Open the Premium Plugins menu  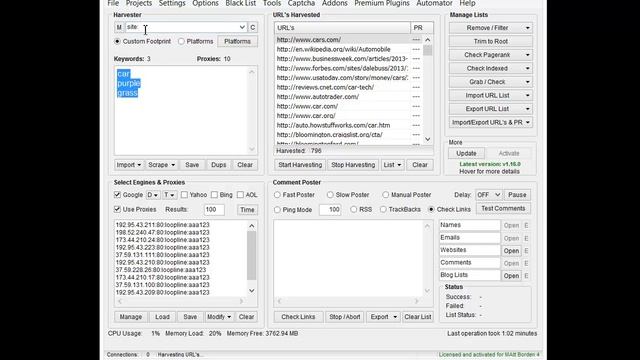(382, 3)
